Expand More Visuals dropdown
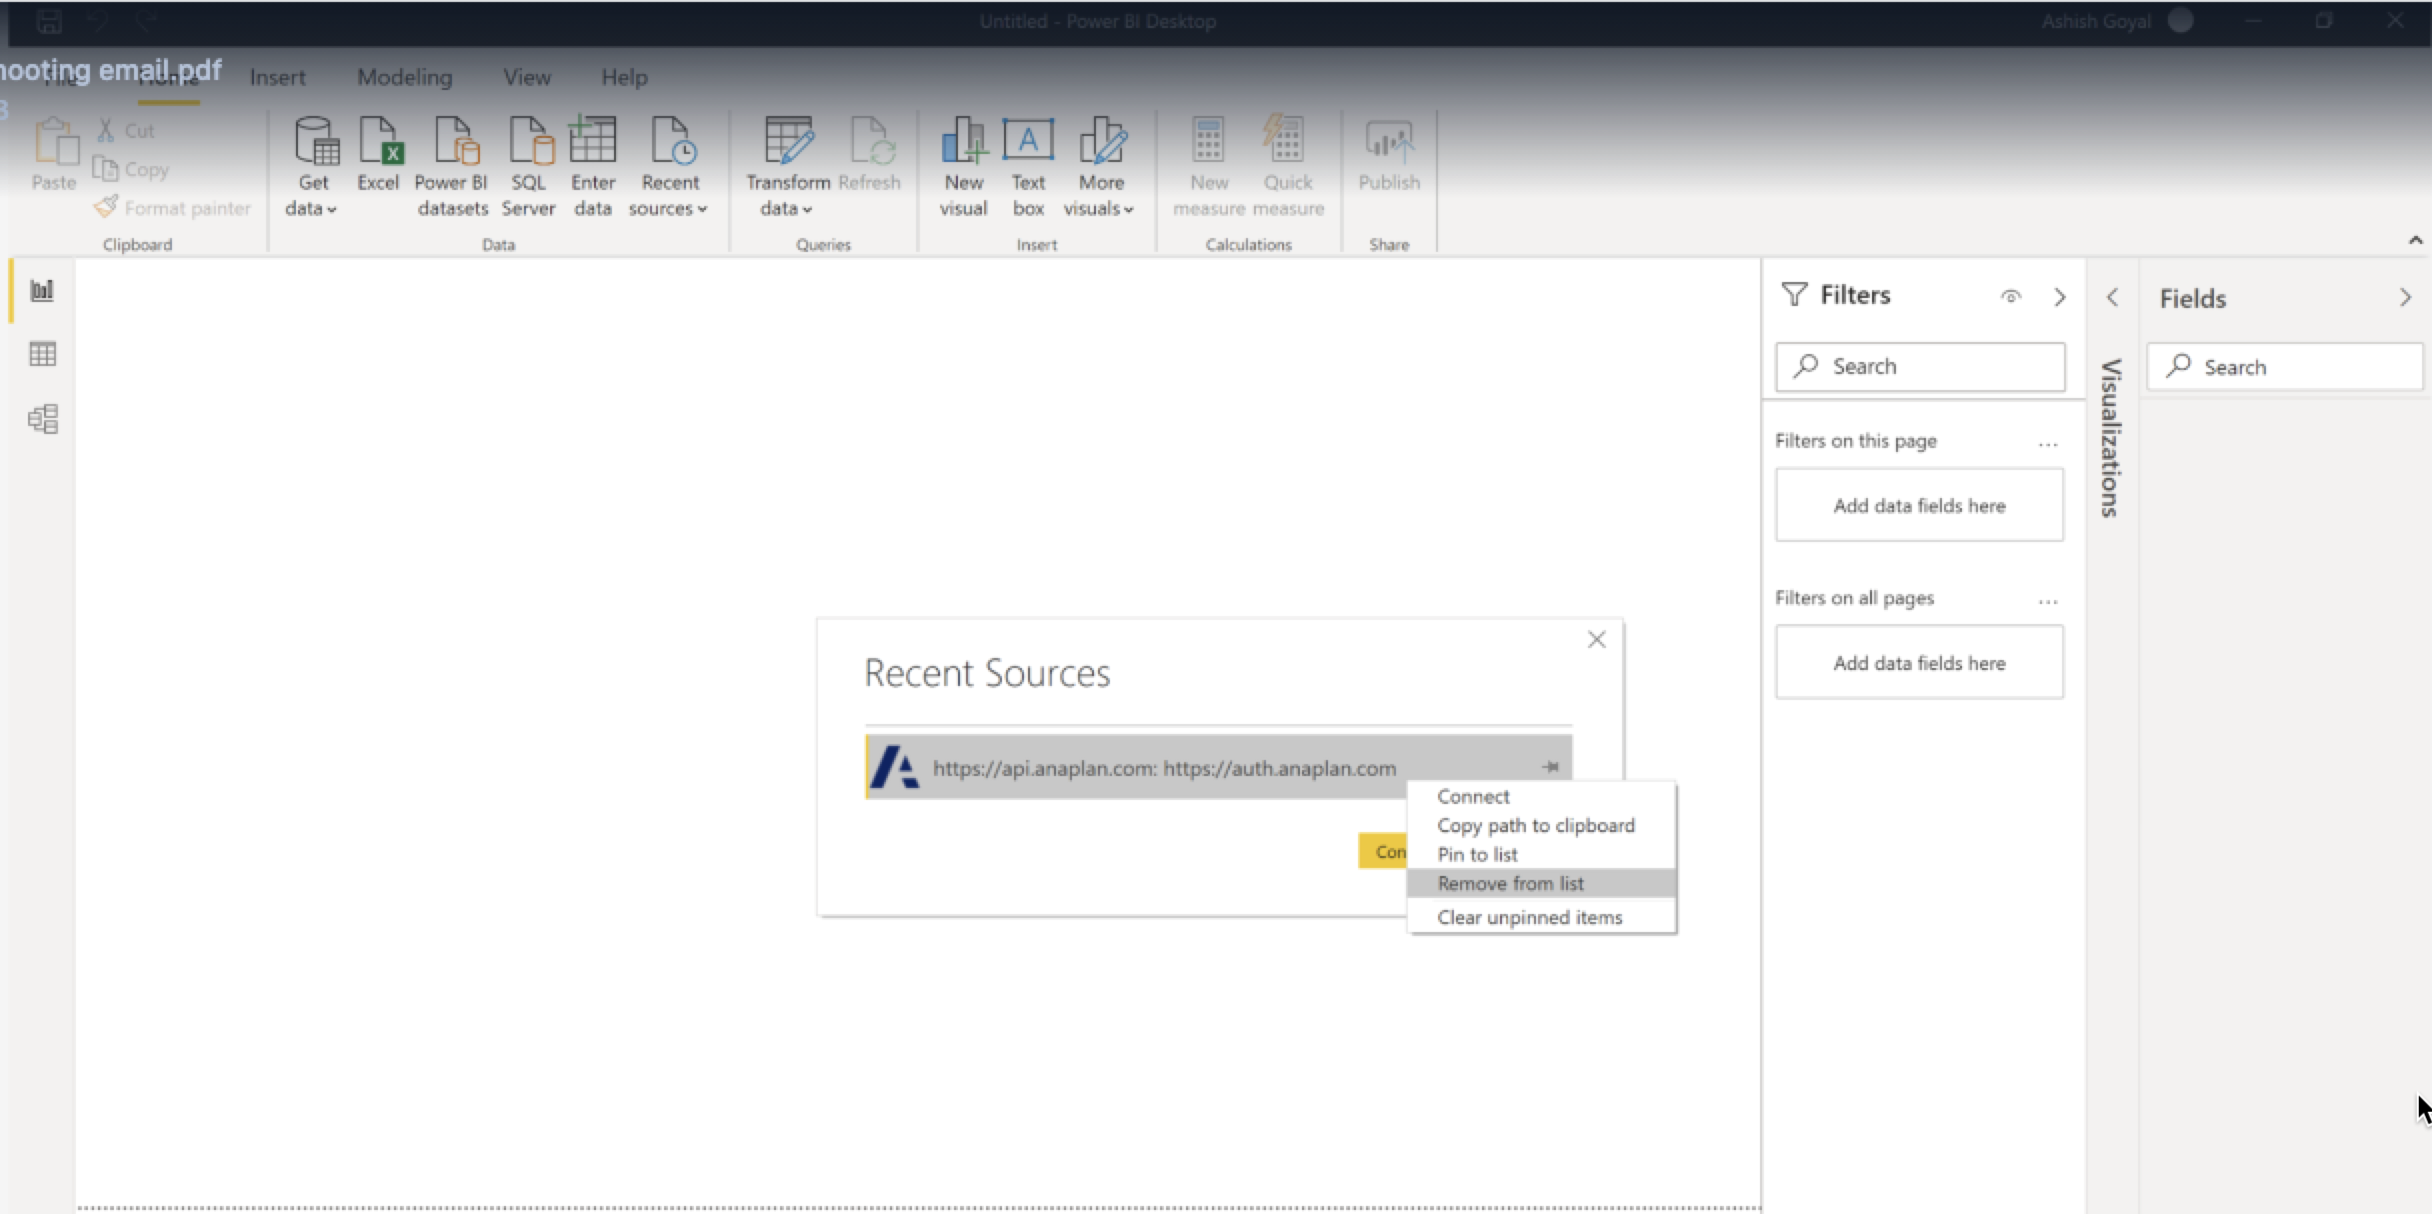 click(x=1129, y=209)
